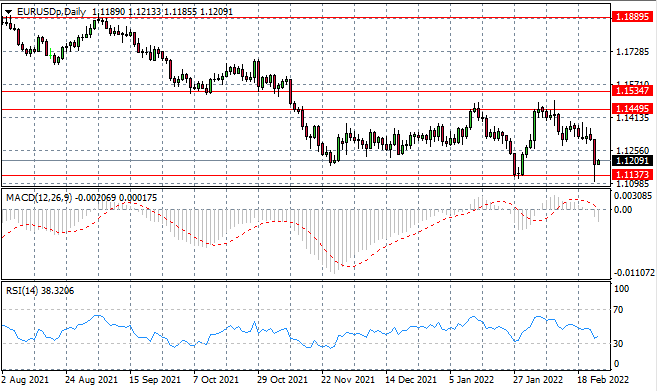This screenshot has width=658, height=391.
Task: Click the RSI(14) 38.3206 indicator label
Action: coord(40,290)
